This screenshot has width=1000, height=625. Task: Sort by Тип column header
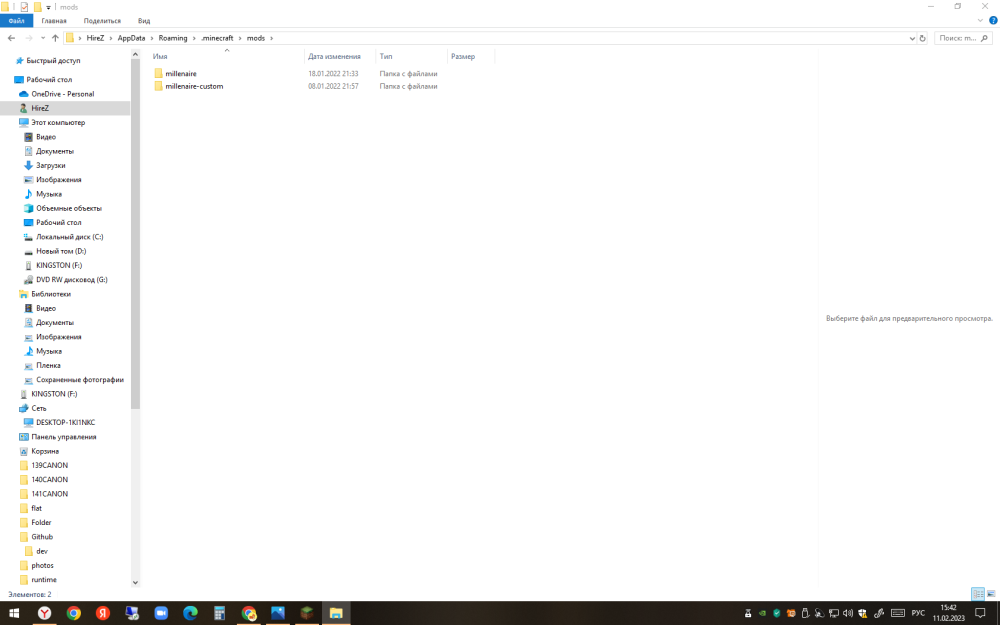tap(386, 57)
